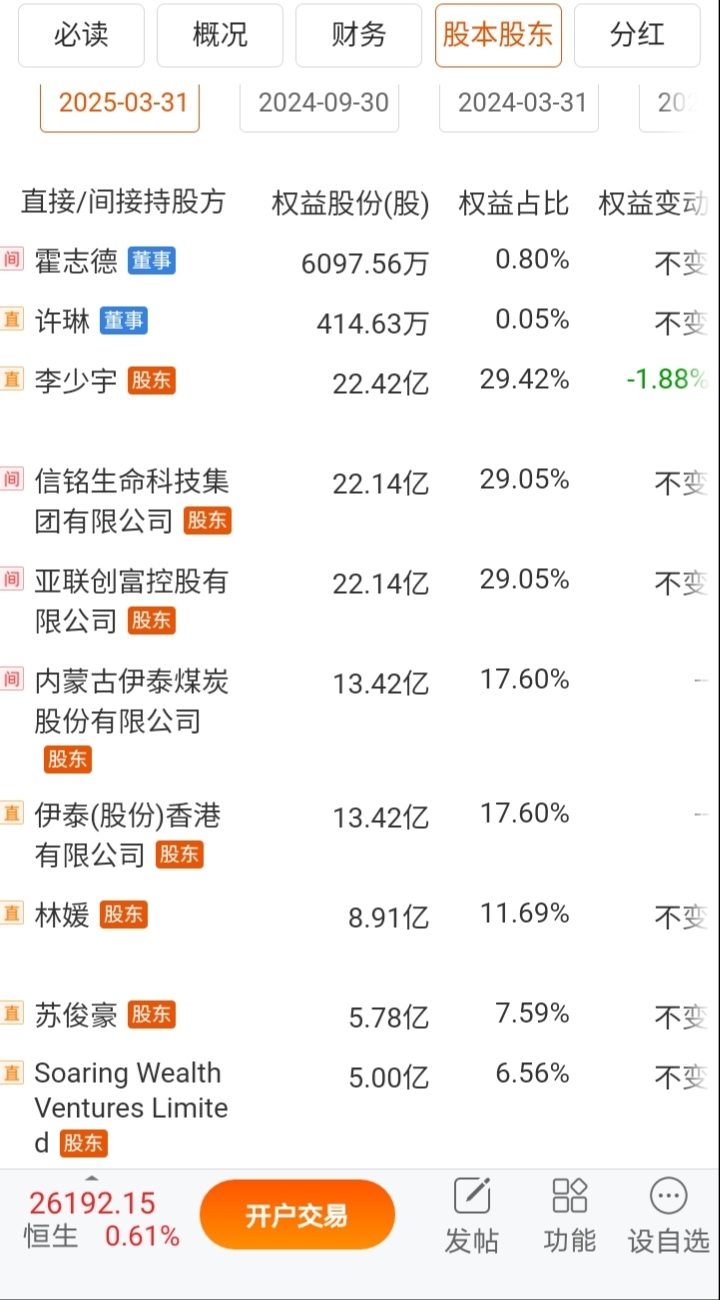Image resolution: width=720 pixels, height=1300 pixels.
Task: Switch to the 必读 tab
Action: tap(82, 35)
